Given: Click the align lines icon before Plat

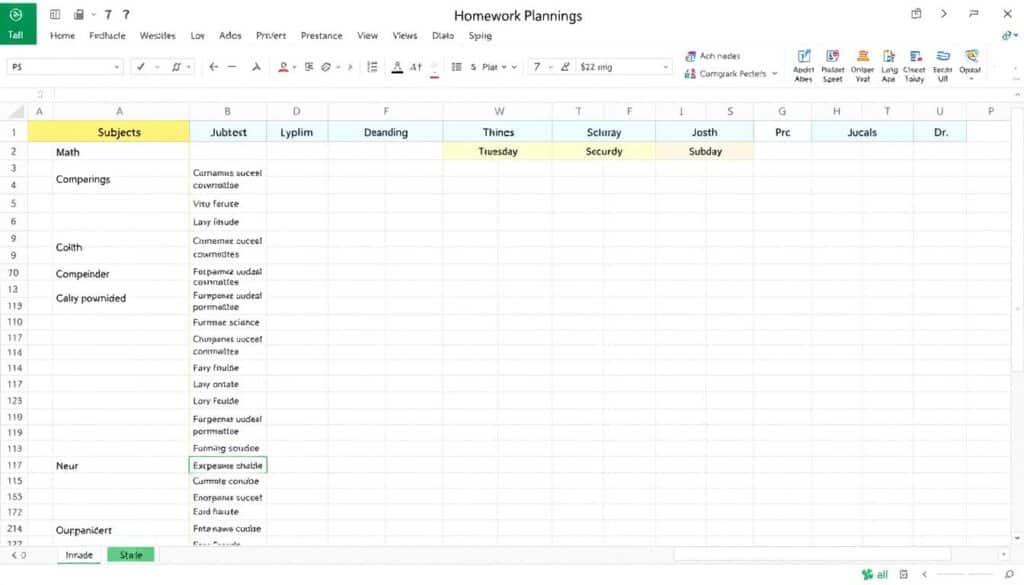Looking at the screenshot, I should 456,67.
